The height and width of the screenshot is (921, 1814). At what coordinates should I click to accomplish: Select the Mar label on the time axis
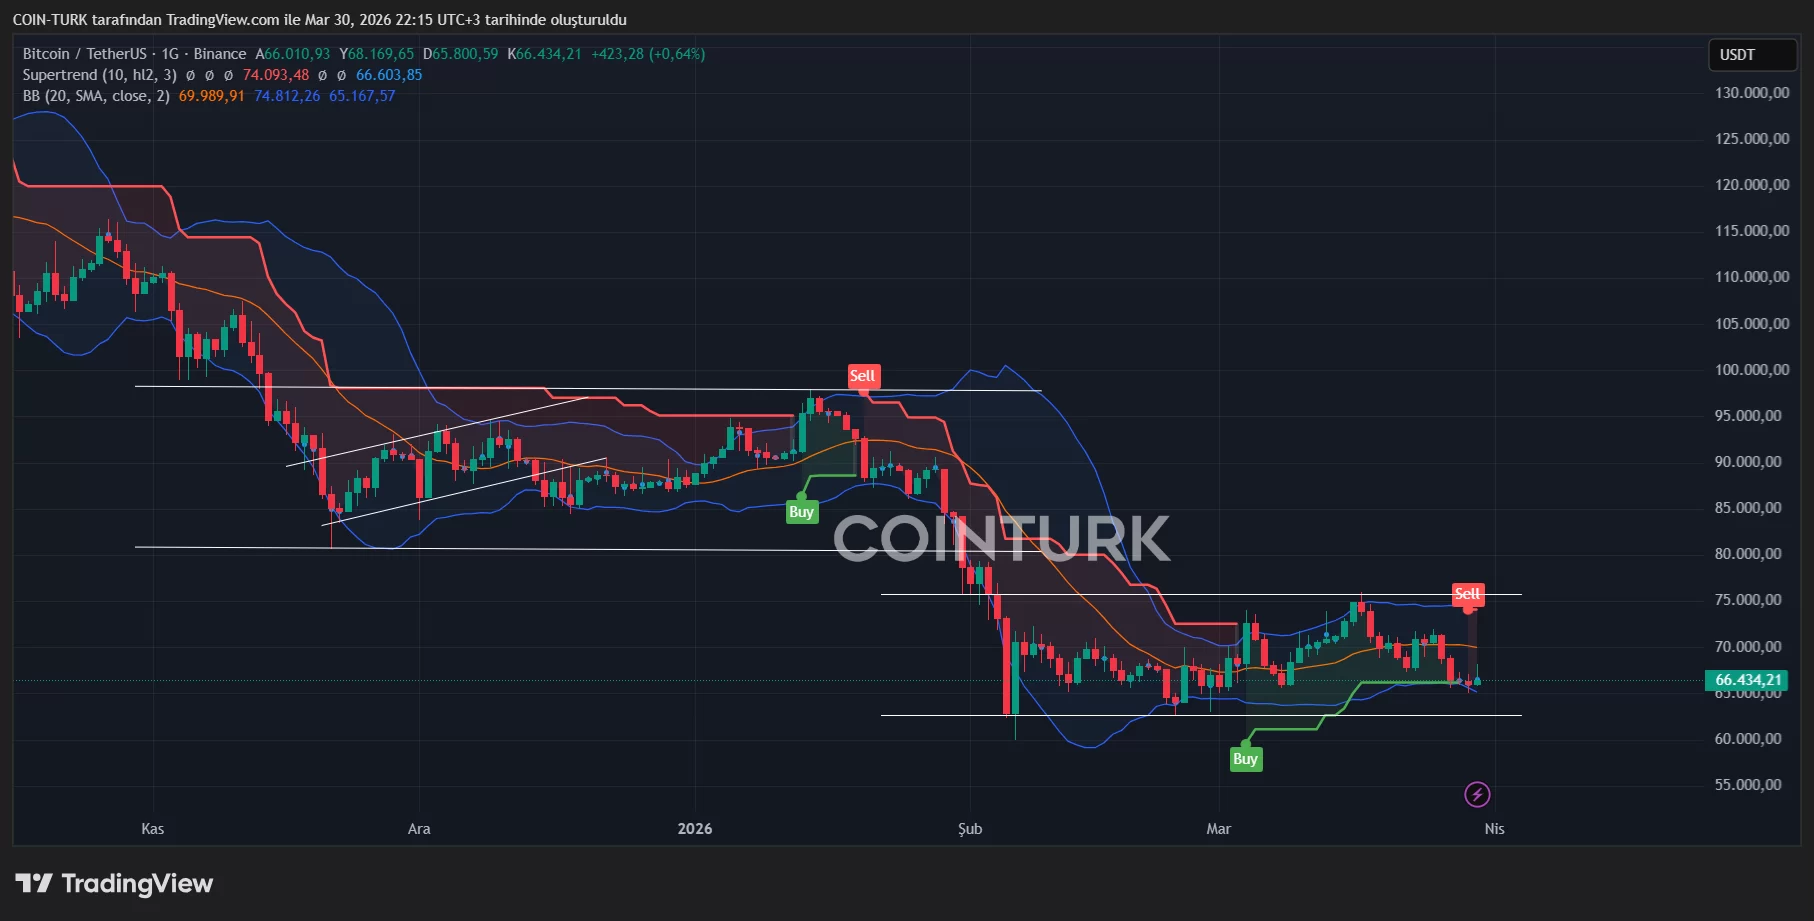(x=1218, y=829)
